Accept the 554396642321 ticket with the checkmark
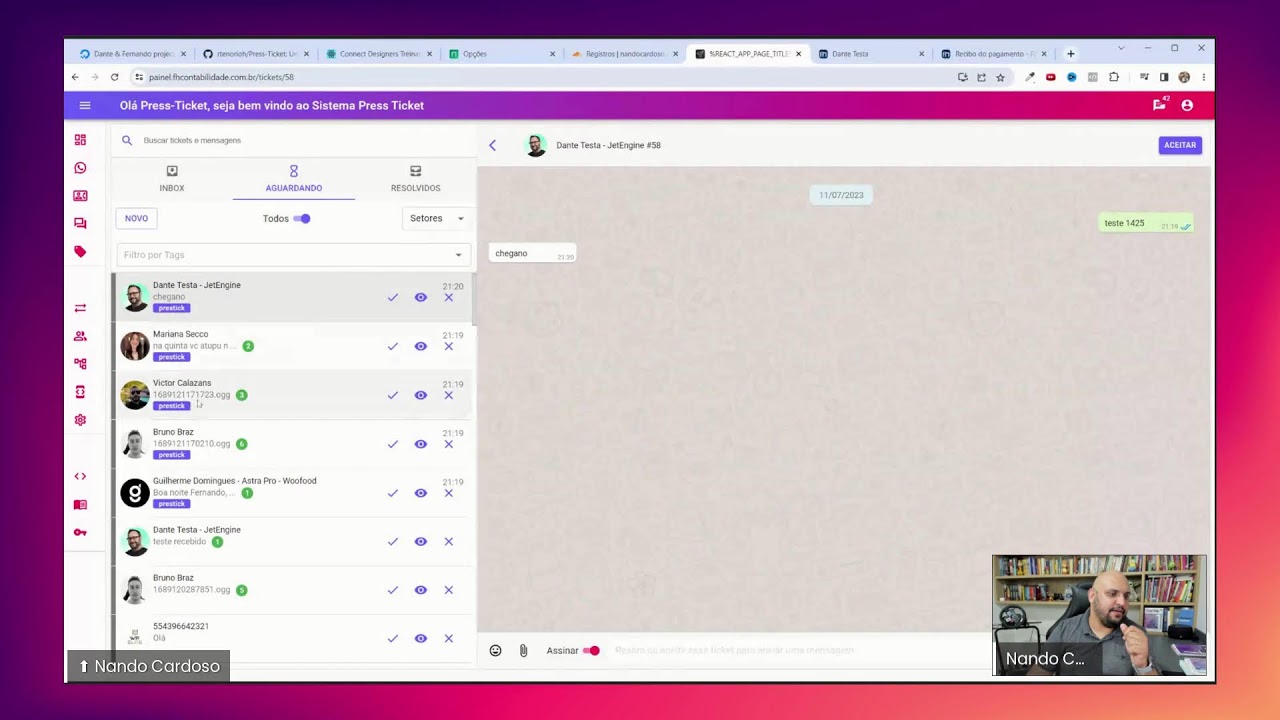Viewport: 1280px width, 720px height. (x=393, y=638)
